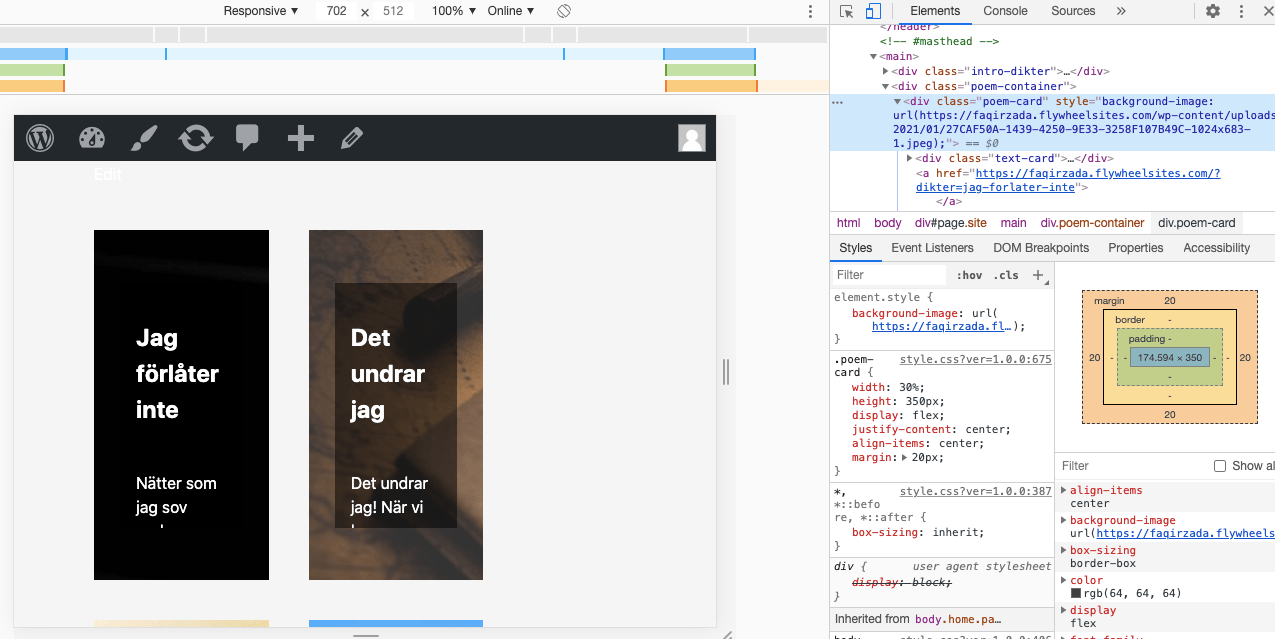Expand computed box-sizing property
Viewport: 1275px width, 639px height.
[x=1064, y=550]
